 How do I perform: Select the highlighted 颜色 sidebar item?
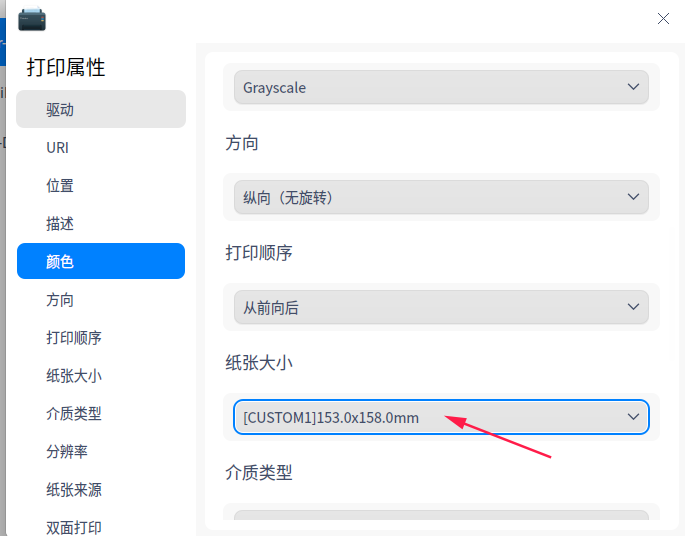click(101, 261)
